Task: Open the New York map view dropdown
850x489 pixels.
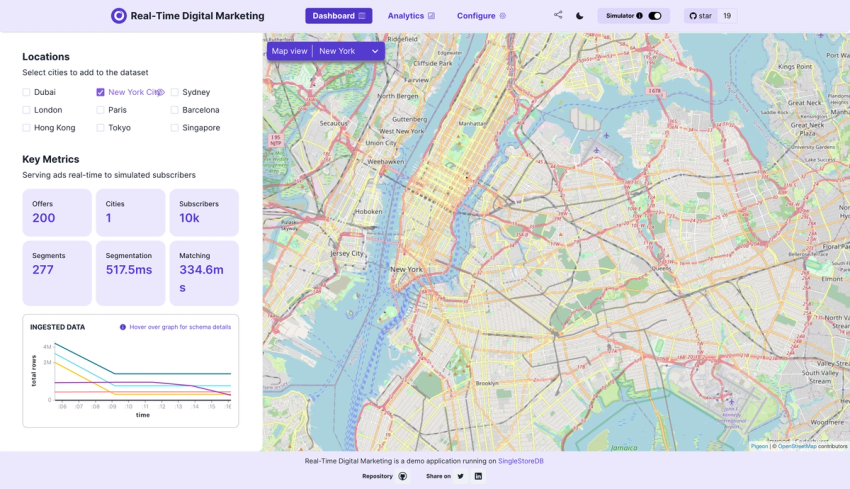Action: pos(349,51)
